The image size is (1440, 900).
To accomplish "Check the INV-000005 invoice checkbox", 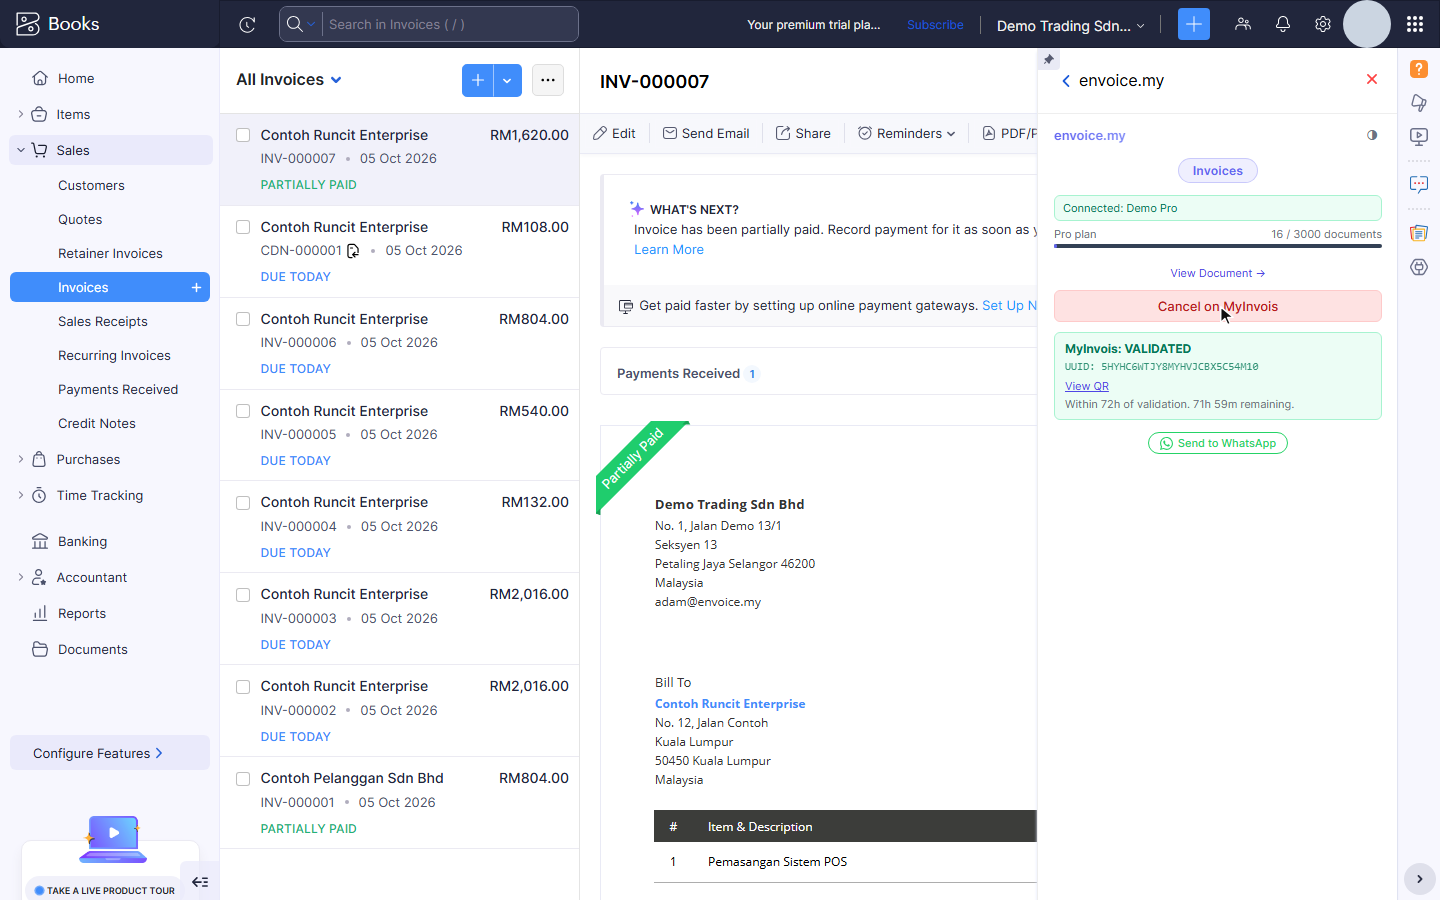I will pyautogui.click(x=243, y=411).
